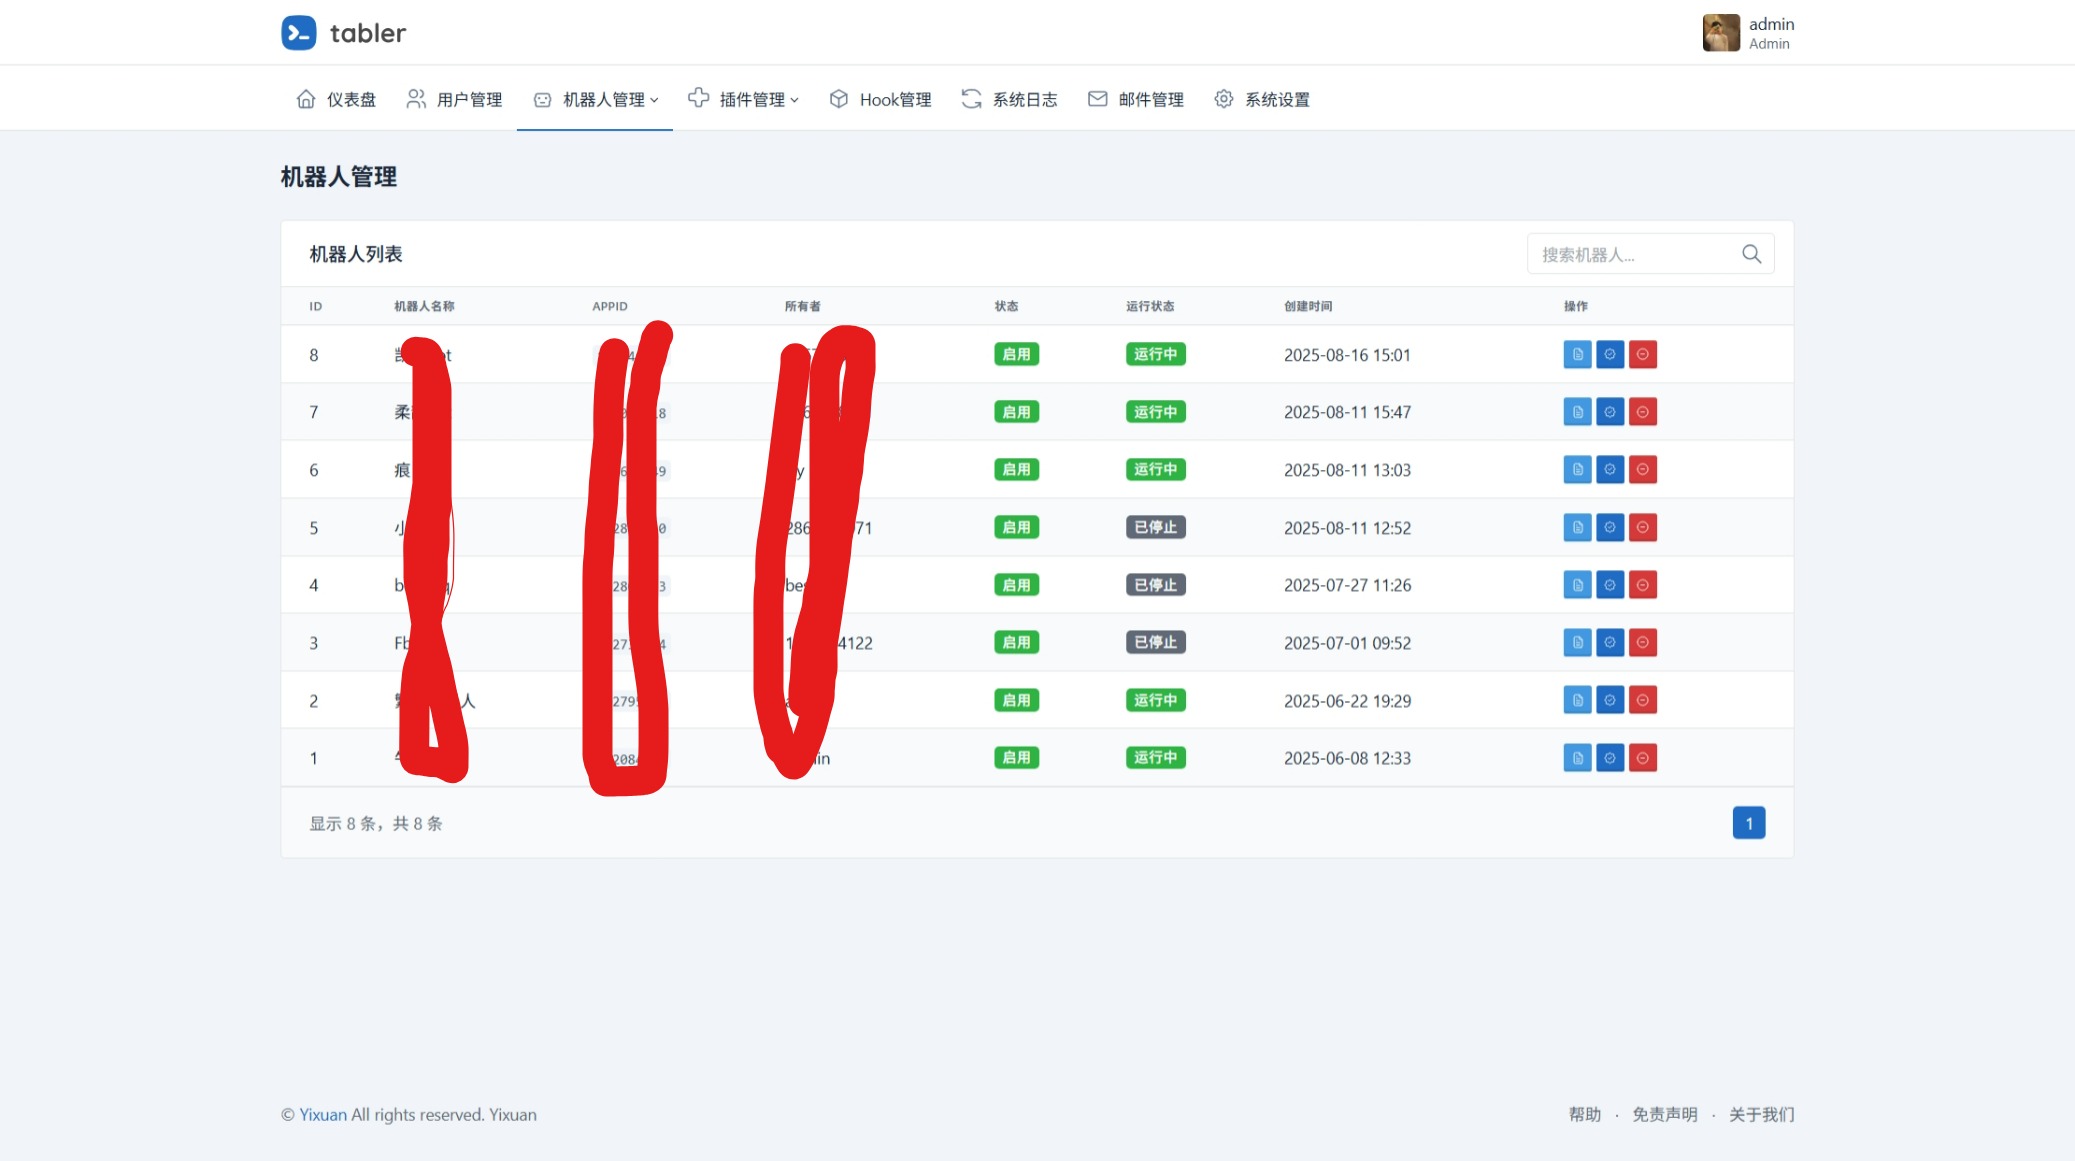
Task: Click red delete icon for robot ID 1
Action: point(1643,758)
